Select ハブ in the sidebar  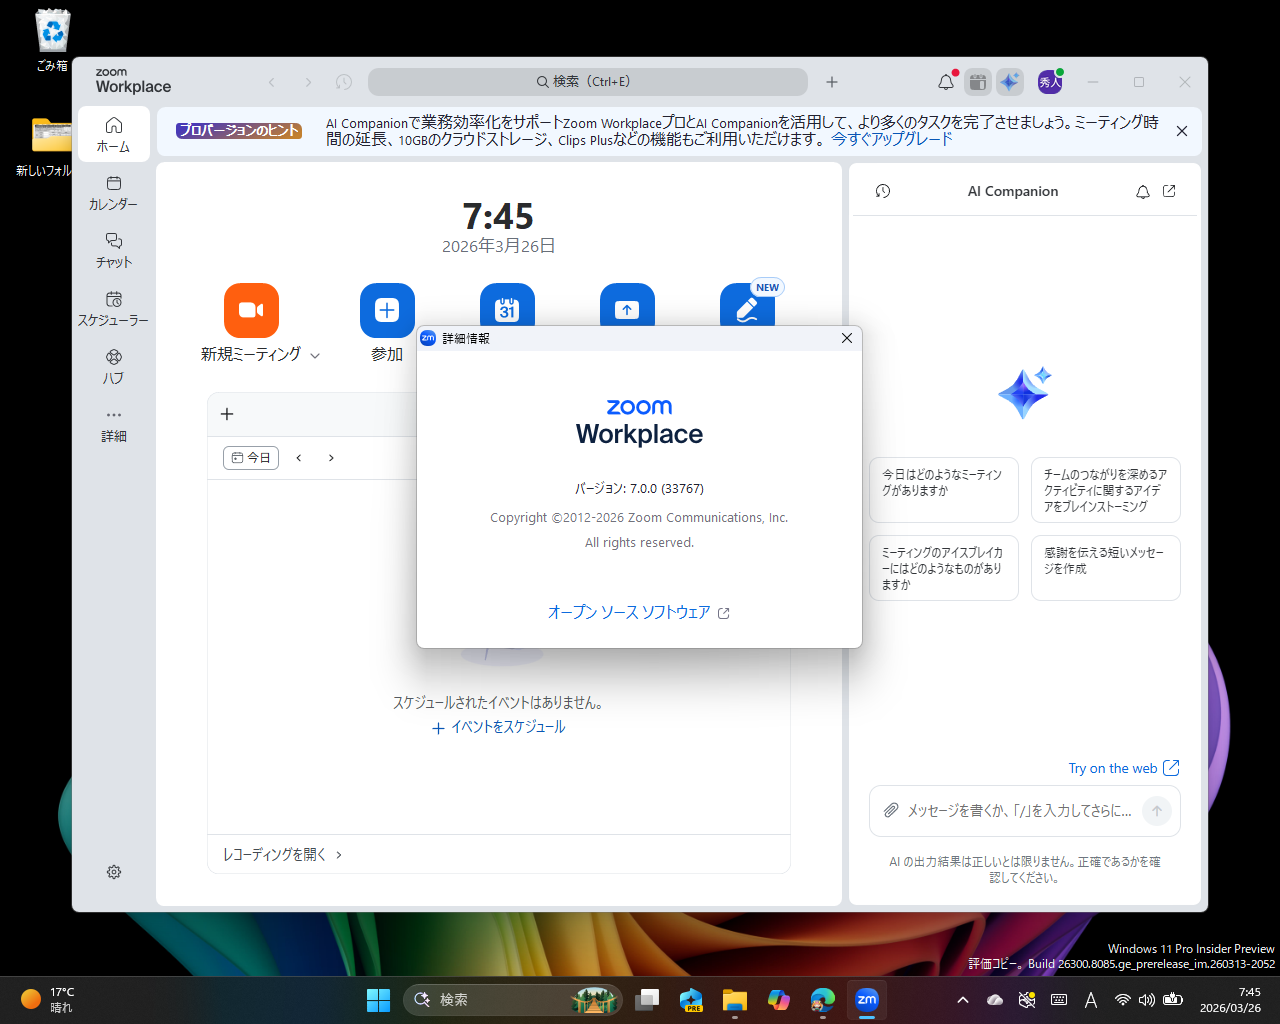coord(113,366)
